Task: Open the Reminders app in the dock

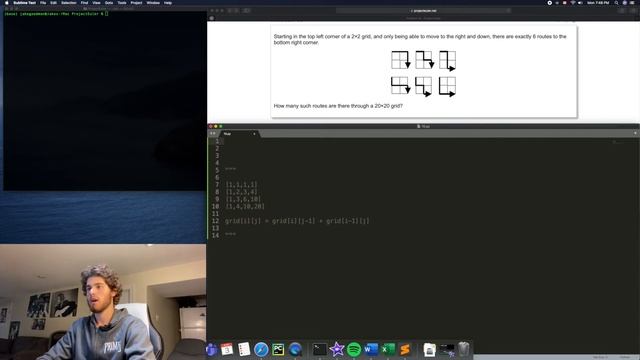Action: [x=244, y=350]
